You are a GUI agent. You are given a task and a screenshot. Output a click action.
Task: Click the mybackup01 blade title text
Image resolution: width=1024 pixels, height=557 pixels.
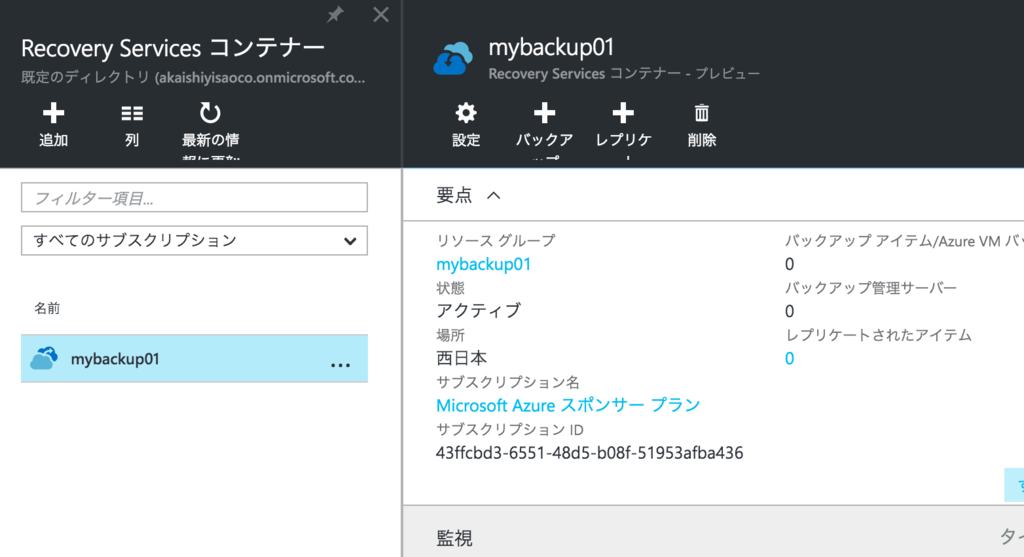click(551, 47)
